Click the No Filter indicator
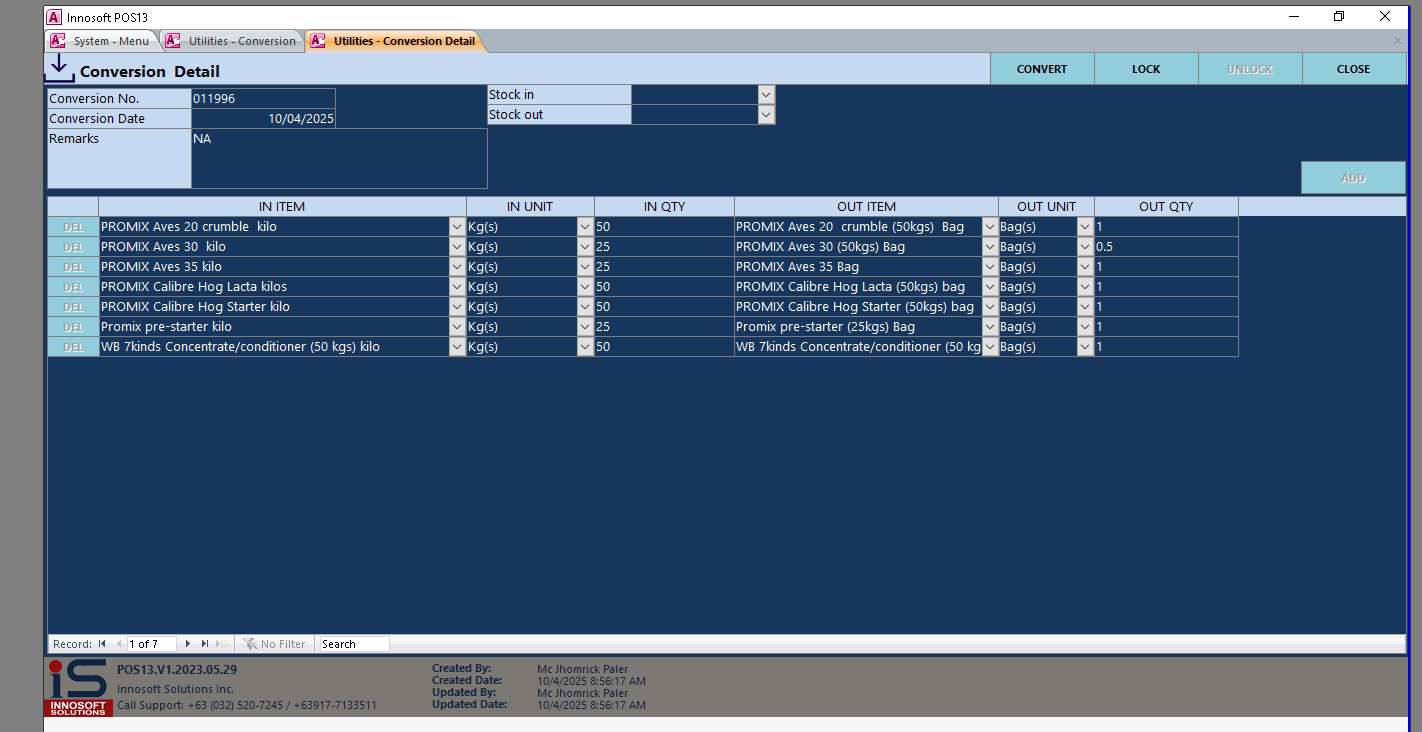Screen dimensions: 1422x732 [275, 644]
